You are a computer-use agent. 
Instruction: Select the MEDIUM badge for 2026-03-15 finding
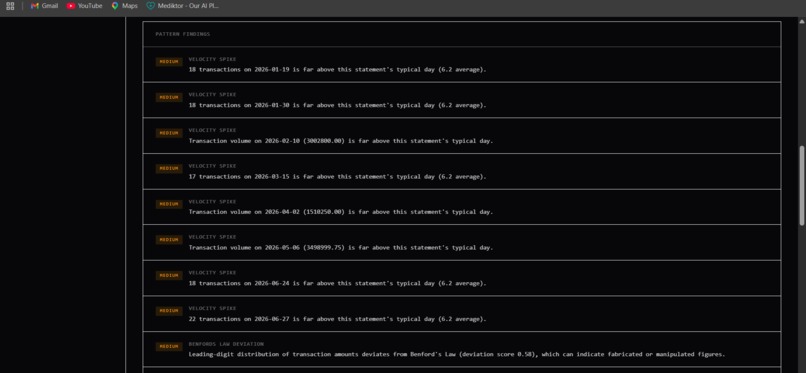tap(169, 169)
